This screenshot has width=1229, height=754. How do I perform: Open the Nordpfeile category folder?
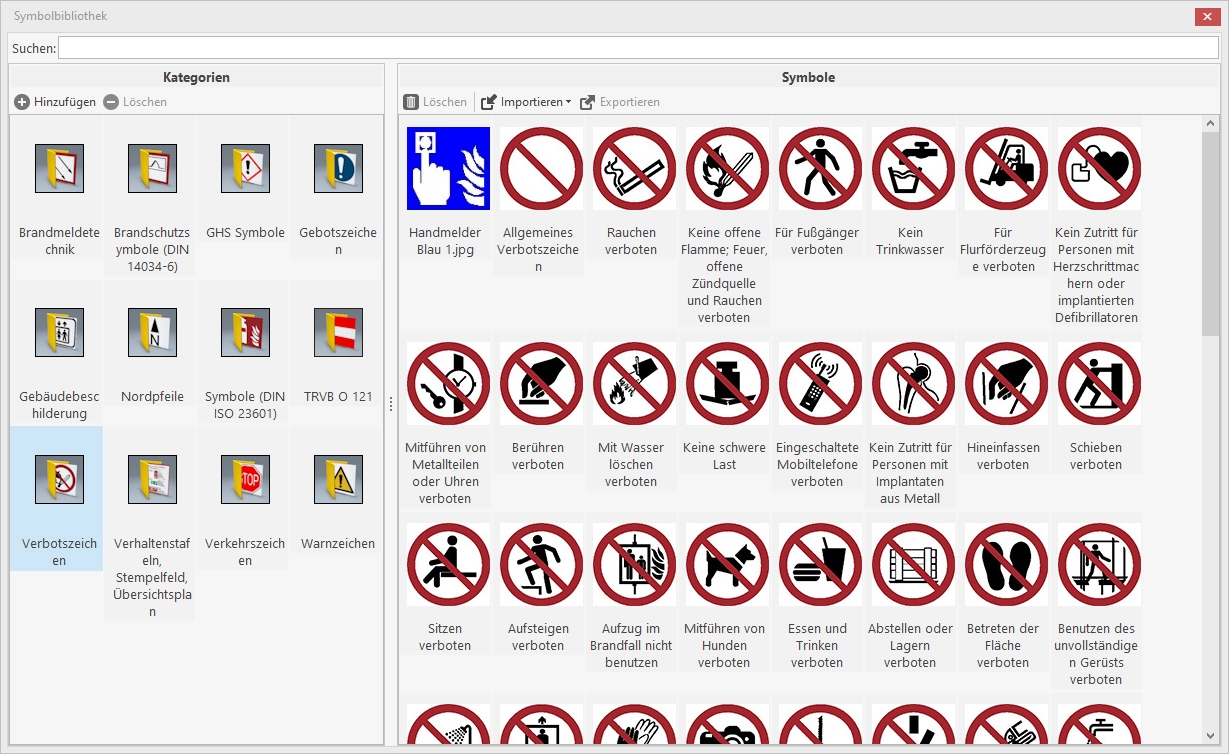(152, 333)
